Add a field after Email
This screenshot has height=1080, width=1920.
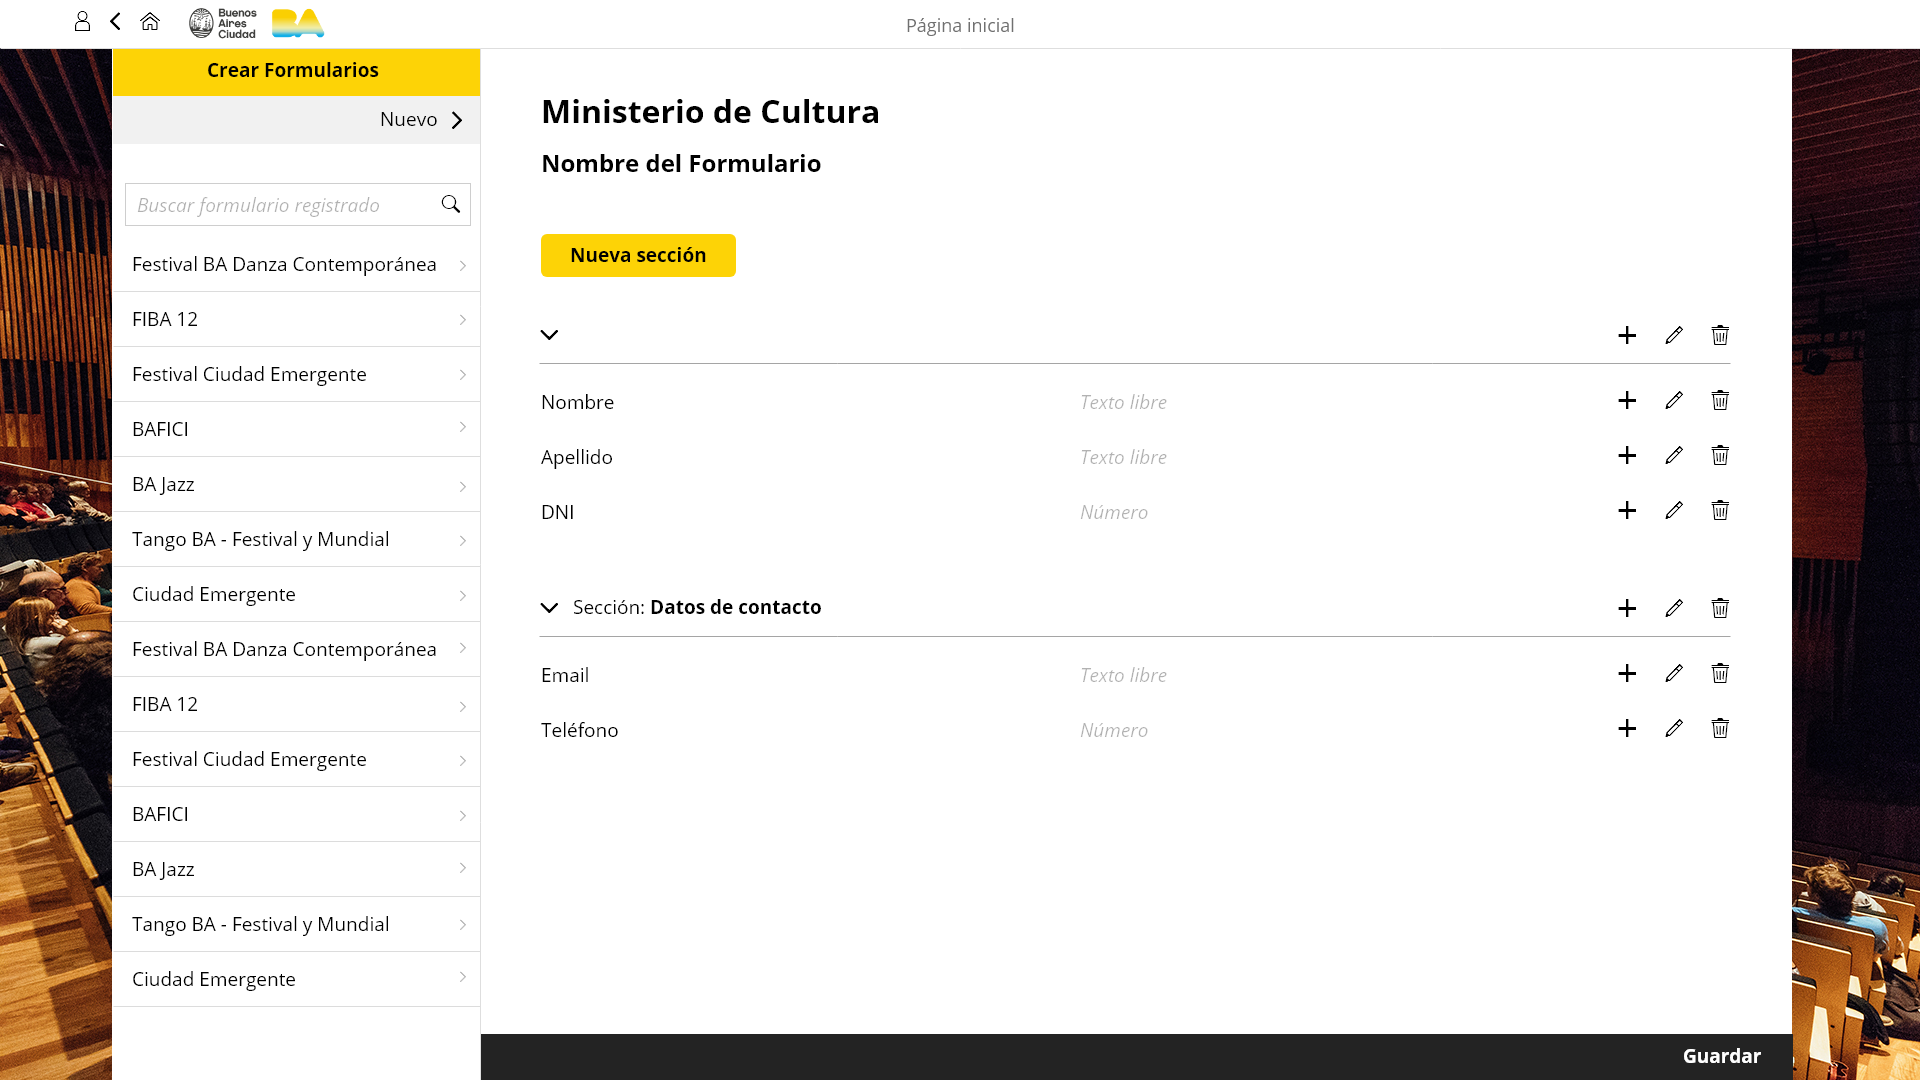tap(1627, 673)
